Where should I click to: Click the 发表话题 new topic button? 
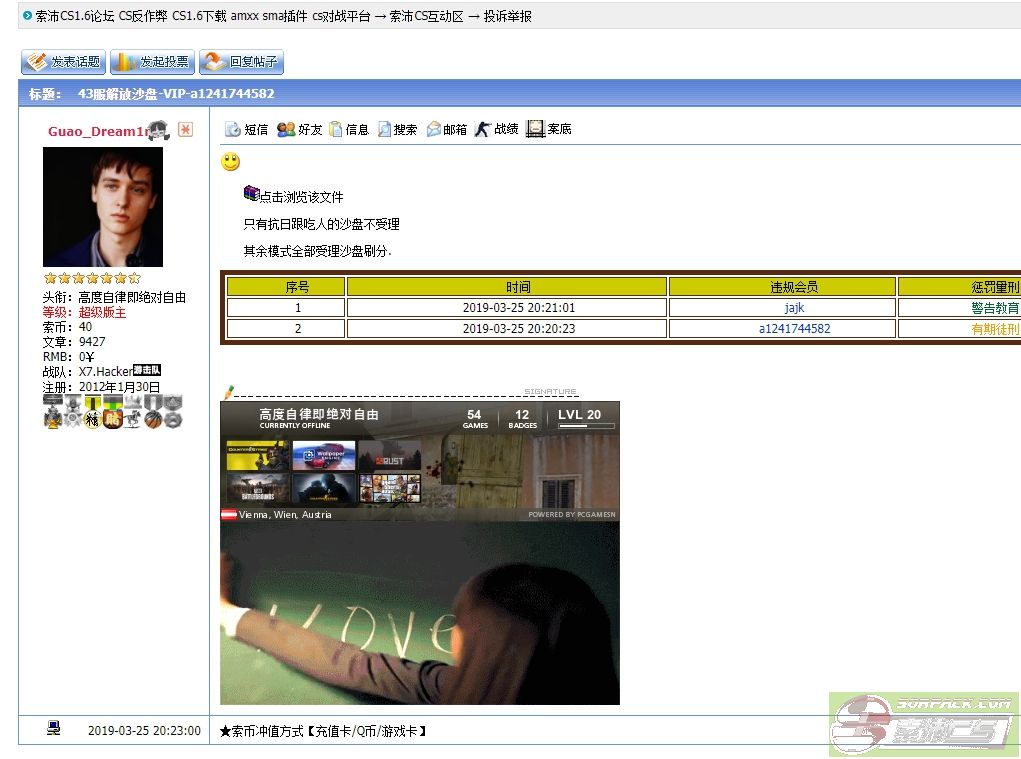63,62
